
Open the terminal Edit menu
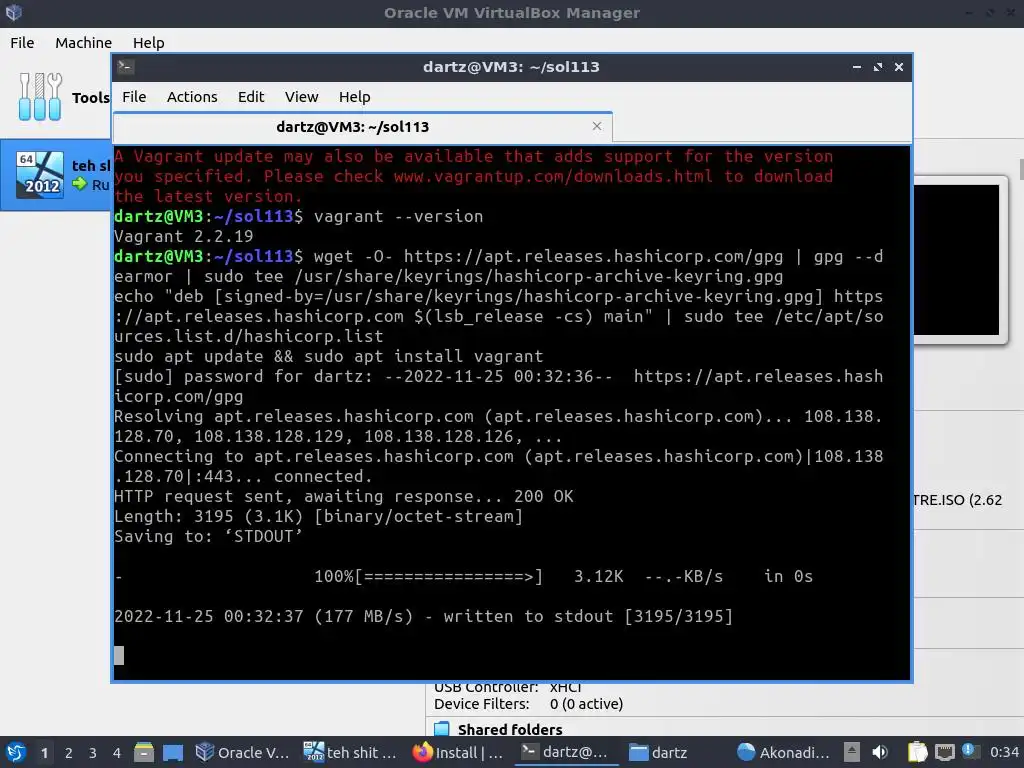(251, 97)
